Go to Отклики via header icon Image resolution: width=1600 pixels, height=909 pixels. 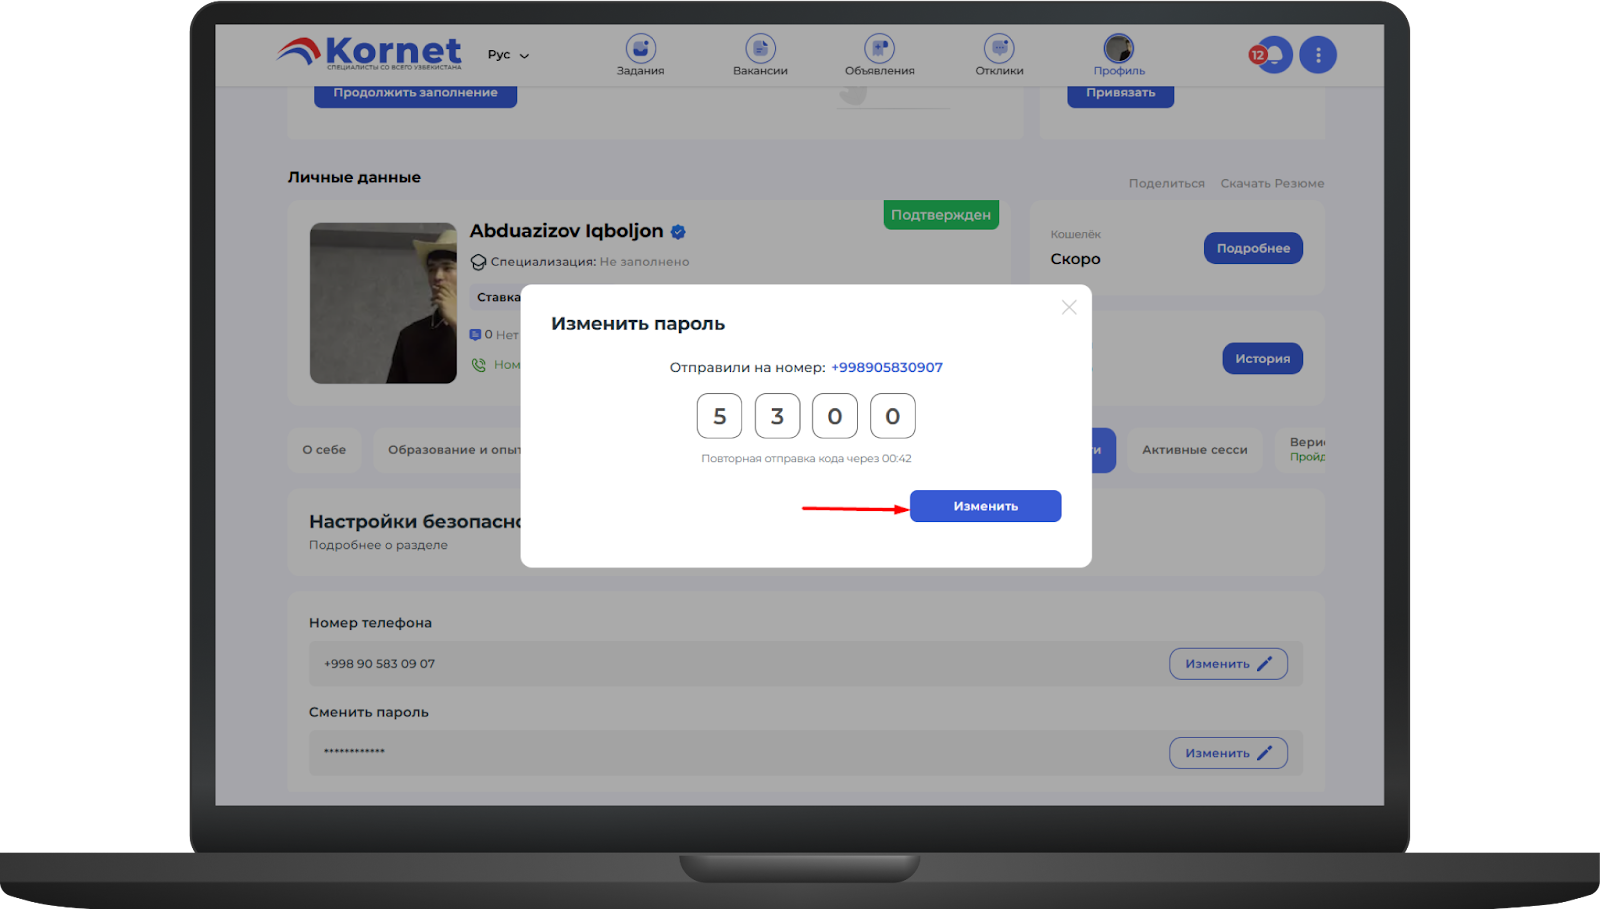[x=999, y=49]
